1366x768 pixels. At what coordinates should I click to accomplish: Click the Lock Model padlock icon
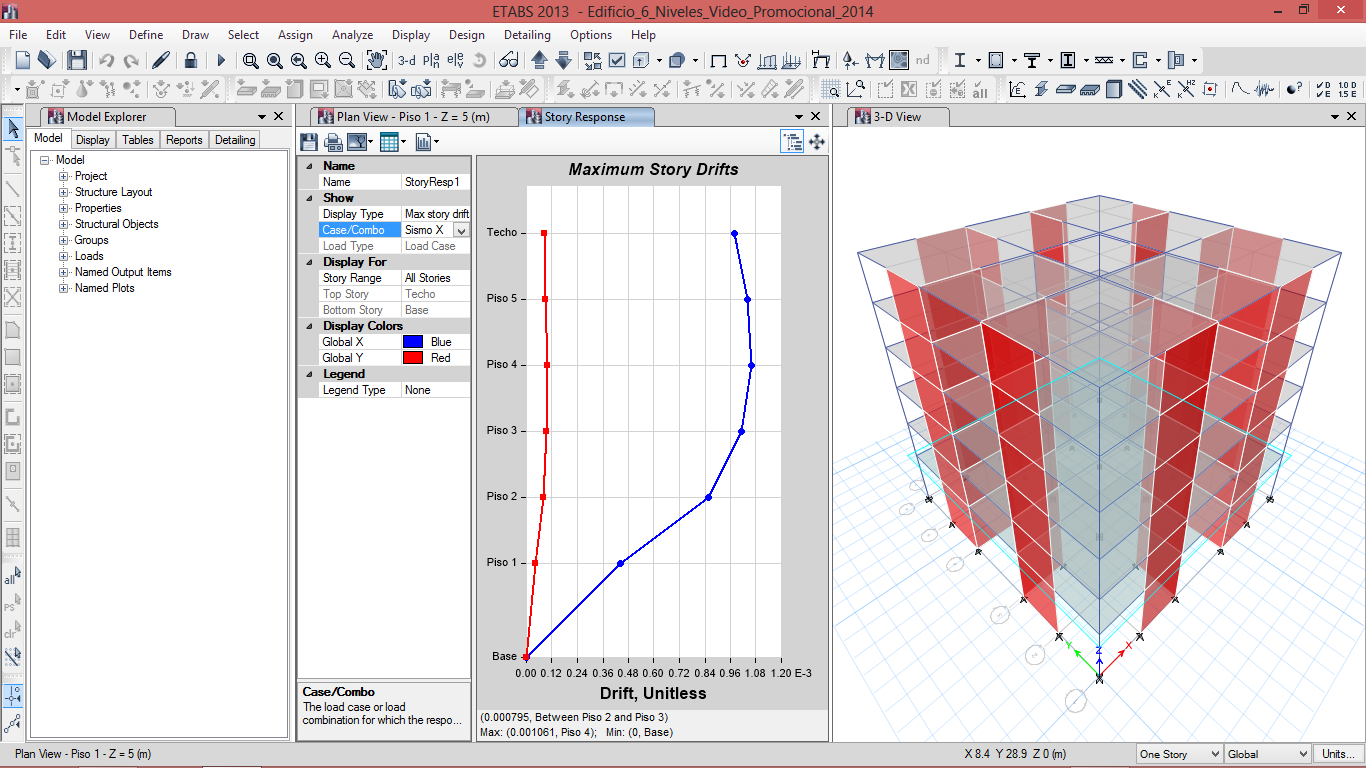click(190, 60)
